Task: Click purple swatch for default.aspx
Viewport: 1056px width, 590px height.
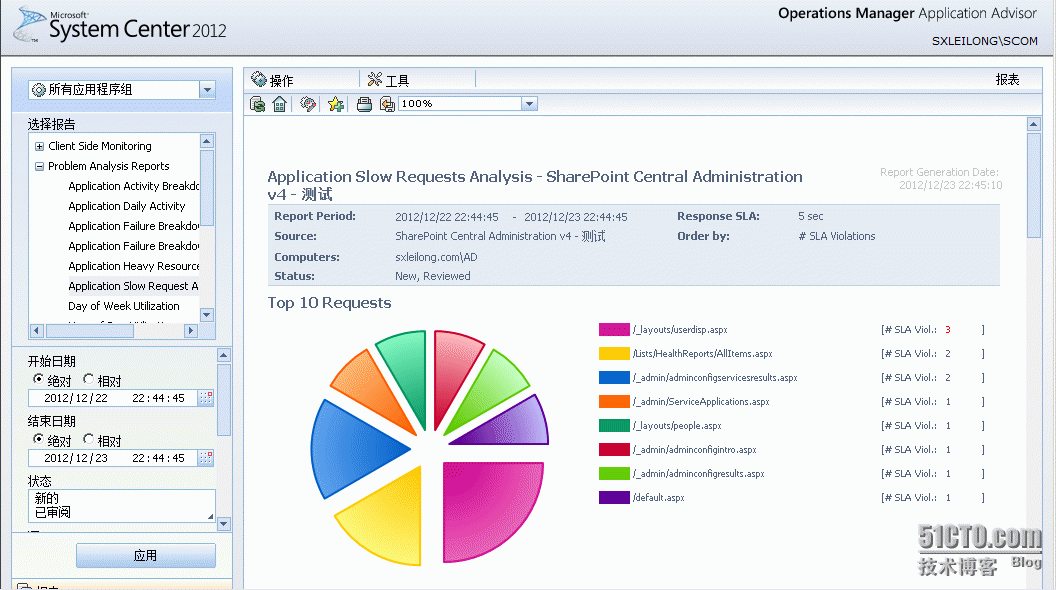Action: coord(614,497)
